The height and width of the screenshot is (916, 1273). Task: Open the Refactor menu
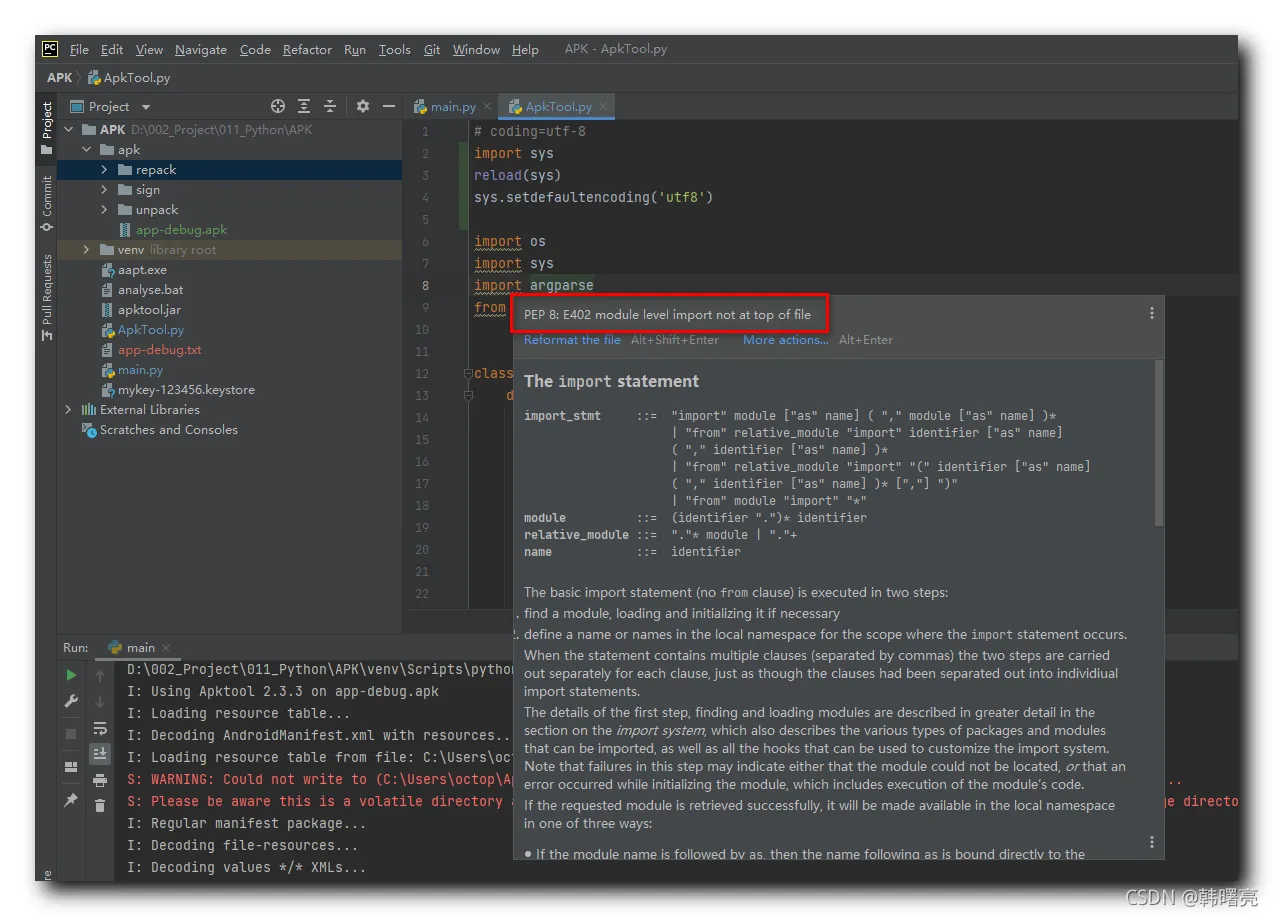pyautogui.click(x=307, y=49)
